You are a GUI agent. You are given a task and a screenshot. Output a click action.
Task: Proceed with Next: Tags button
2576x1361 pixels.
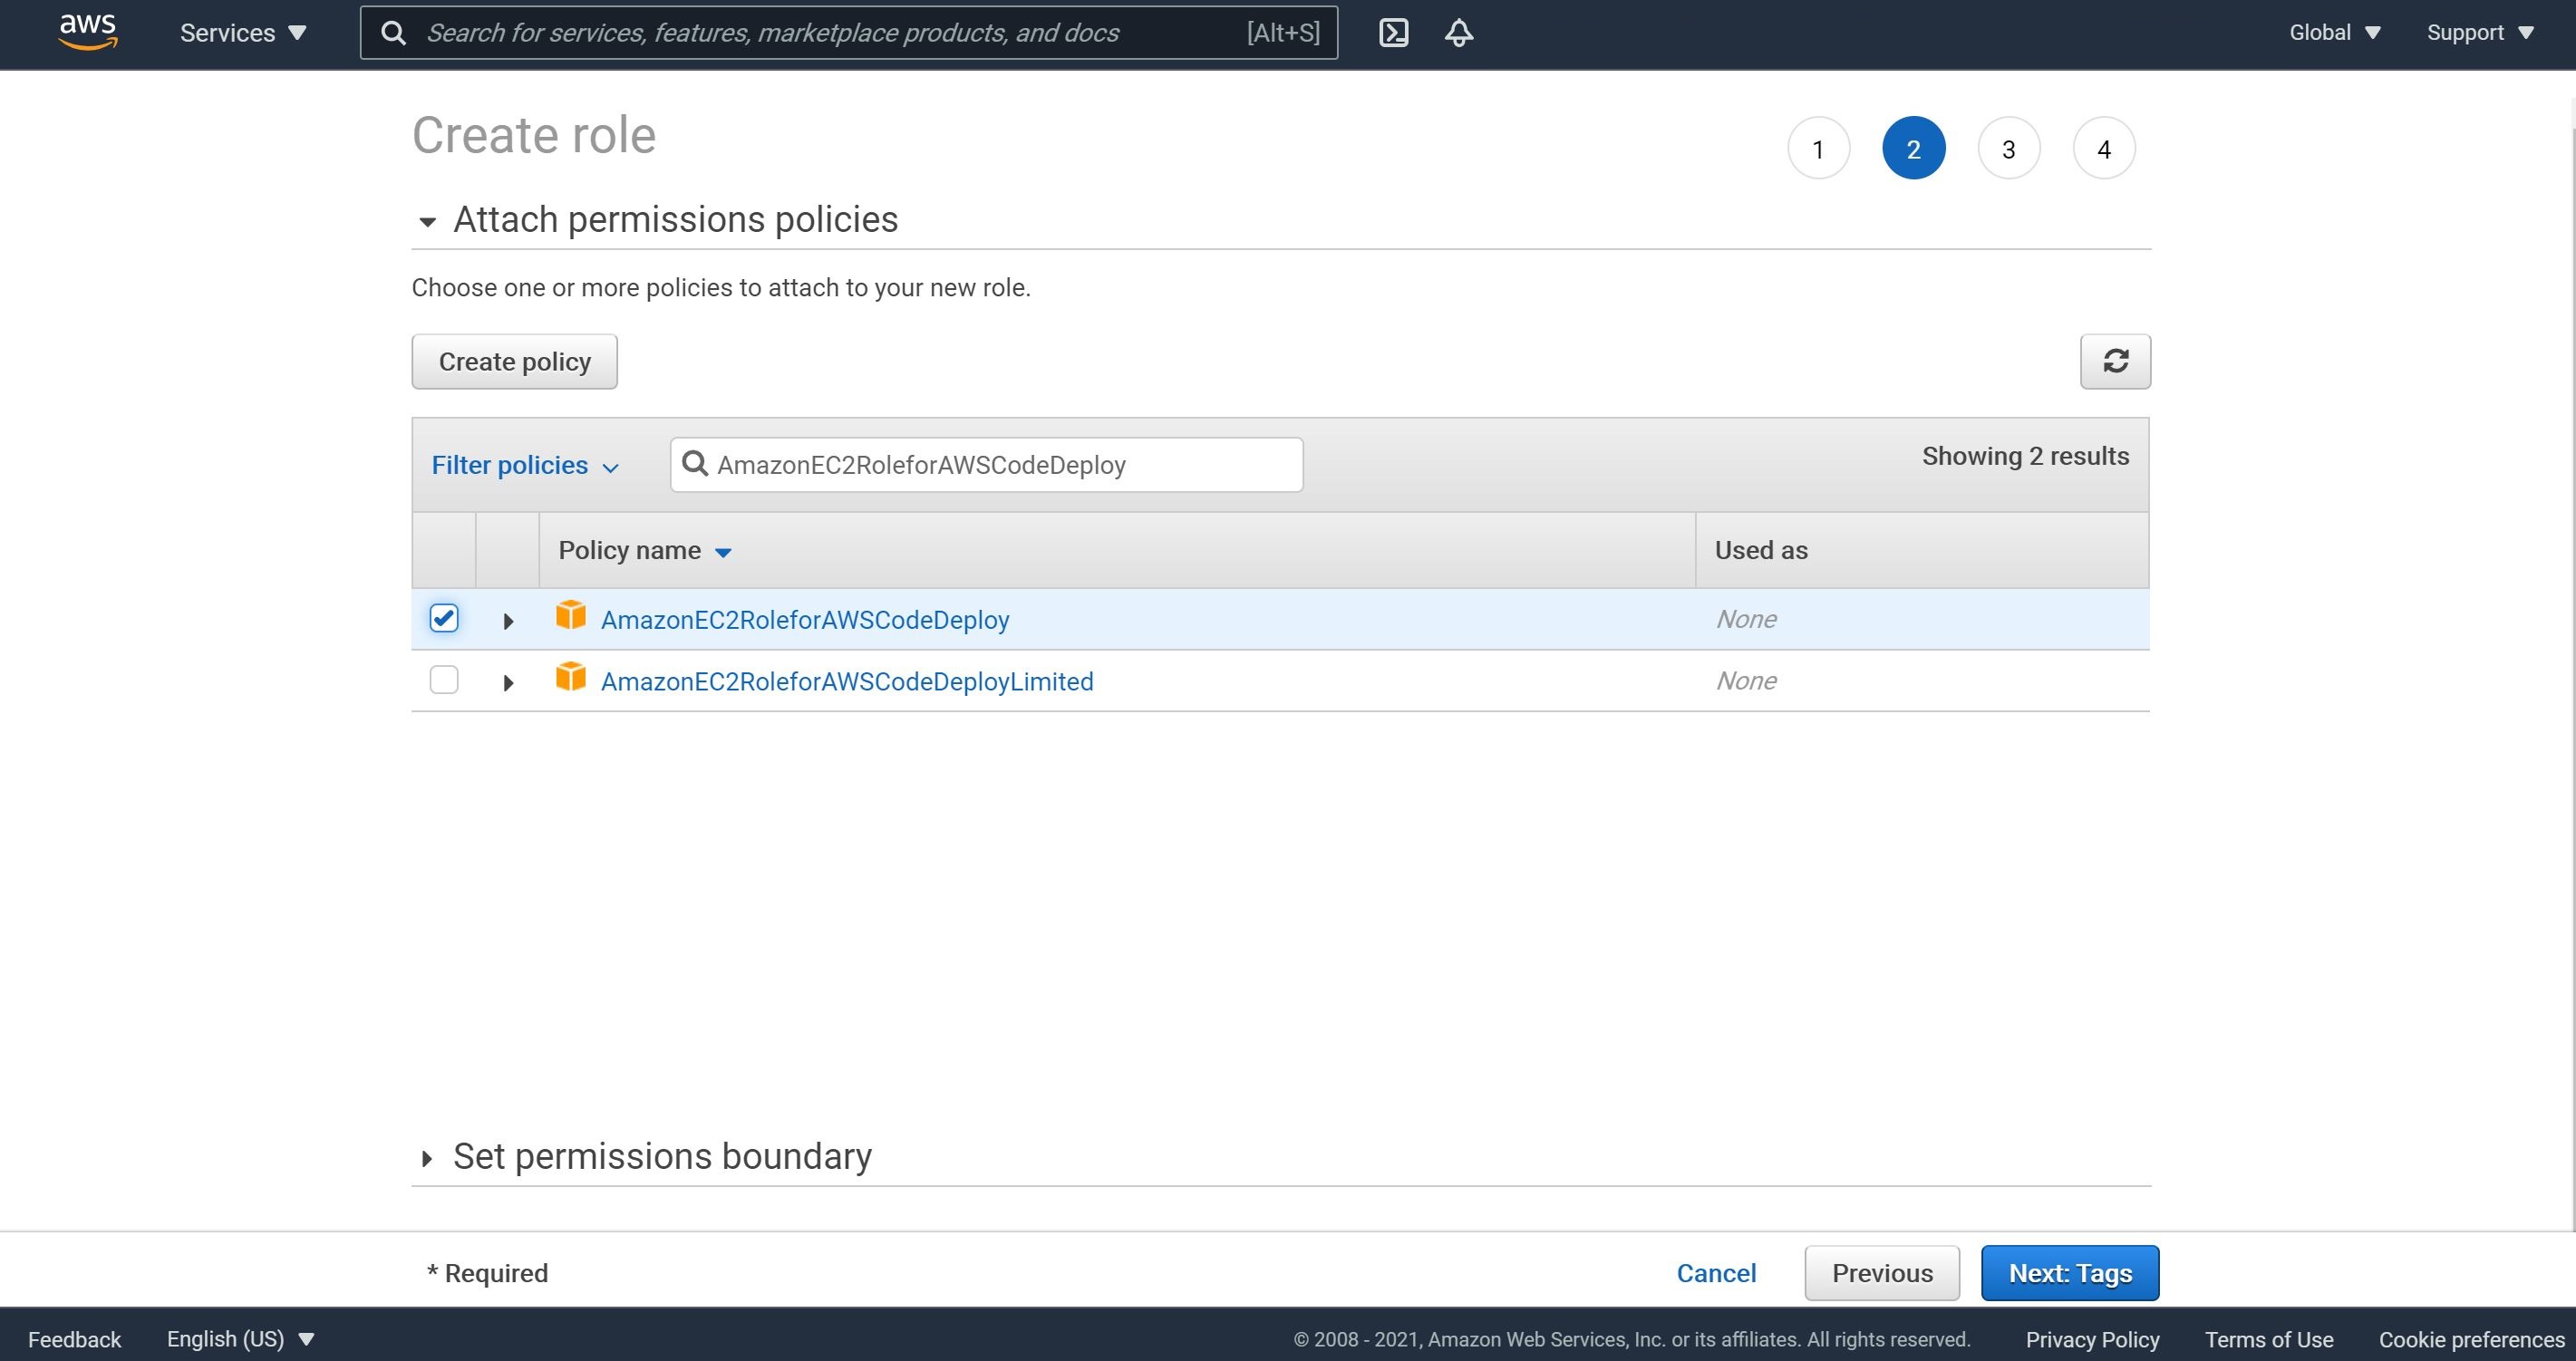pos(2070,1273)
